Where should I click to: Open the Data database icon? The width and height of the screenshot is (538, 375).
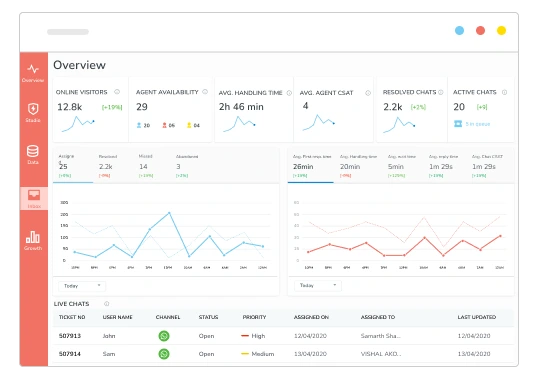point(33,151)
